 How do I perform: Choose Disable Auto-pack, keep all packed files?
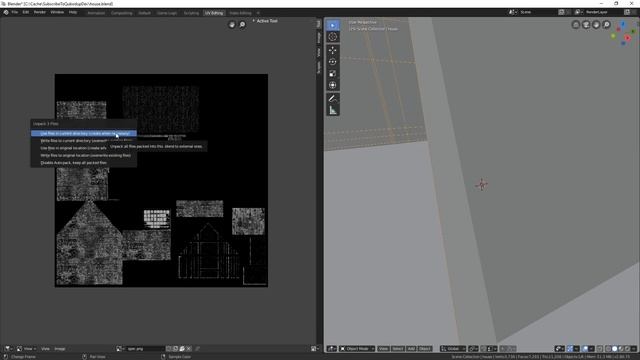coord(84,163)
